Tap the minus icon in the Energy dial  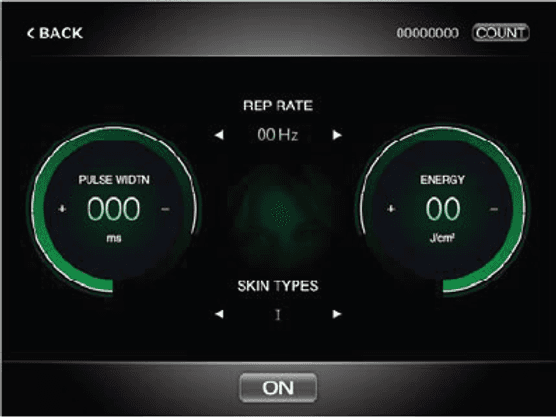(x=494, y=209)
